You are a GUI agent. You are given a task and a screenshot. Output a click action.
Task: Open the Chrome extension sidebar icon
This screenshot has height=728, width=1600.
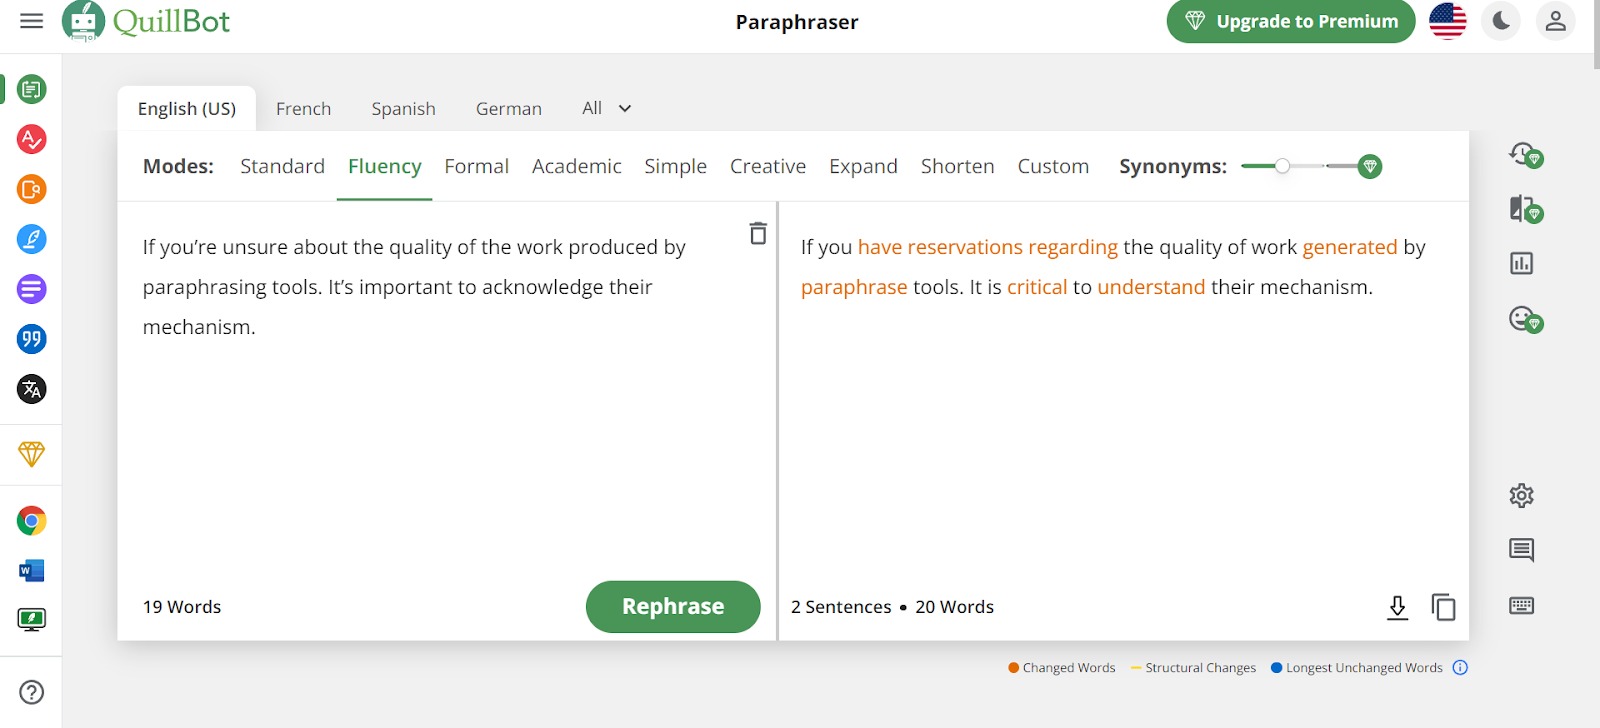[32, 521]
